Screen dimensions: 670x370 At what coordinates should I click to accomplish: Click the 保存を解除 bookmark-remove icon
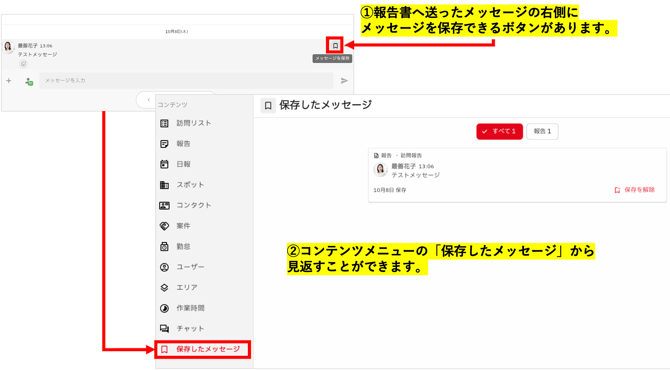[617, 190]
